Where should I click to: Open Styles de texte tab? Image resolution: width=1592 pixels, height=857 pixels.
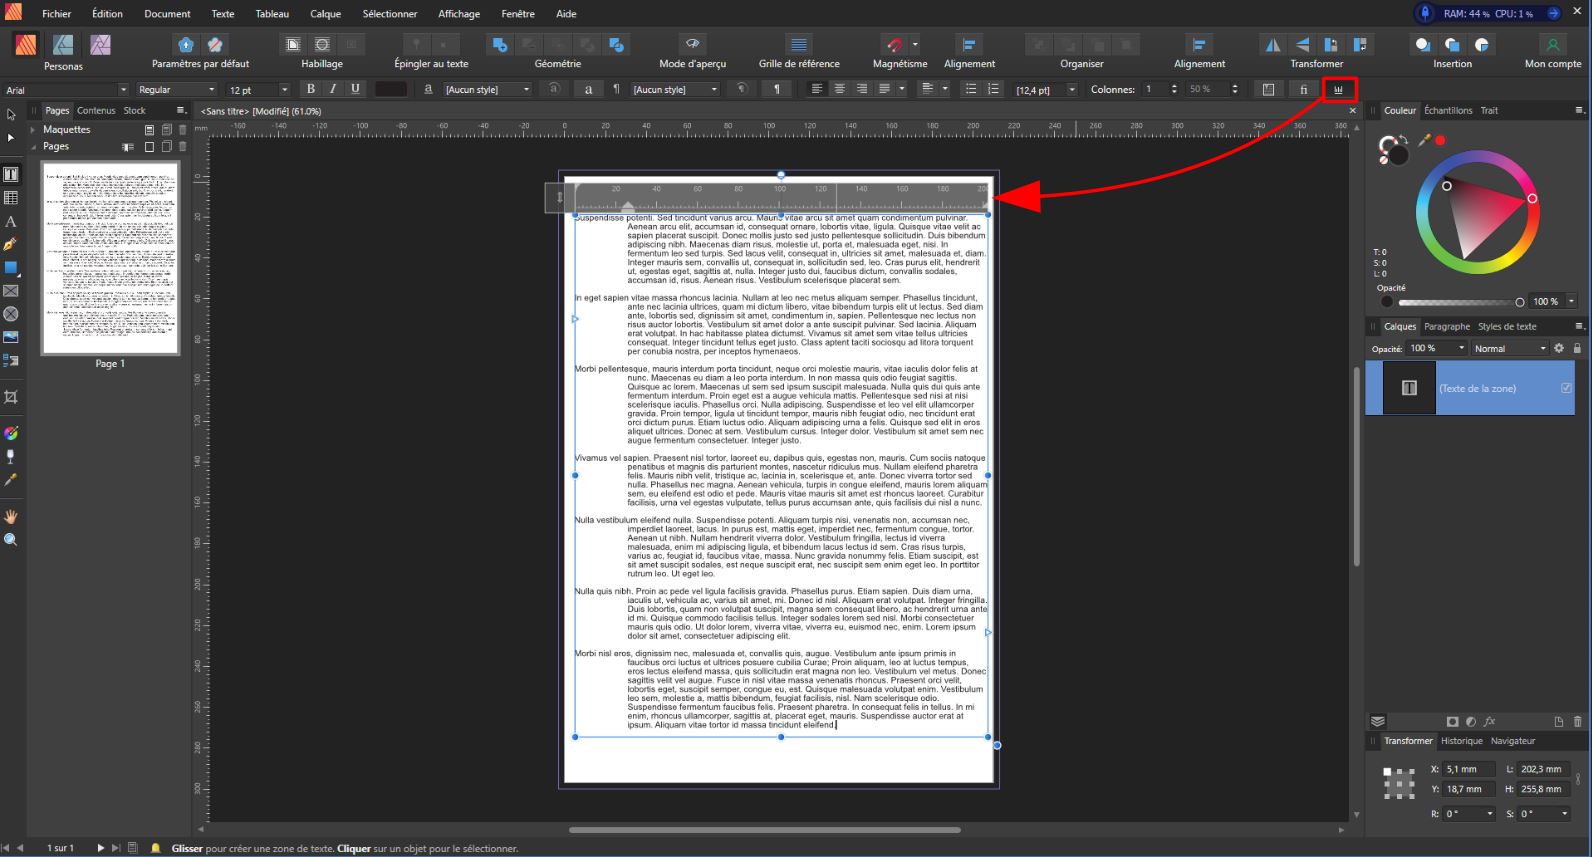tap(1507, 326)
